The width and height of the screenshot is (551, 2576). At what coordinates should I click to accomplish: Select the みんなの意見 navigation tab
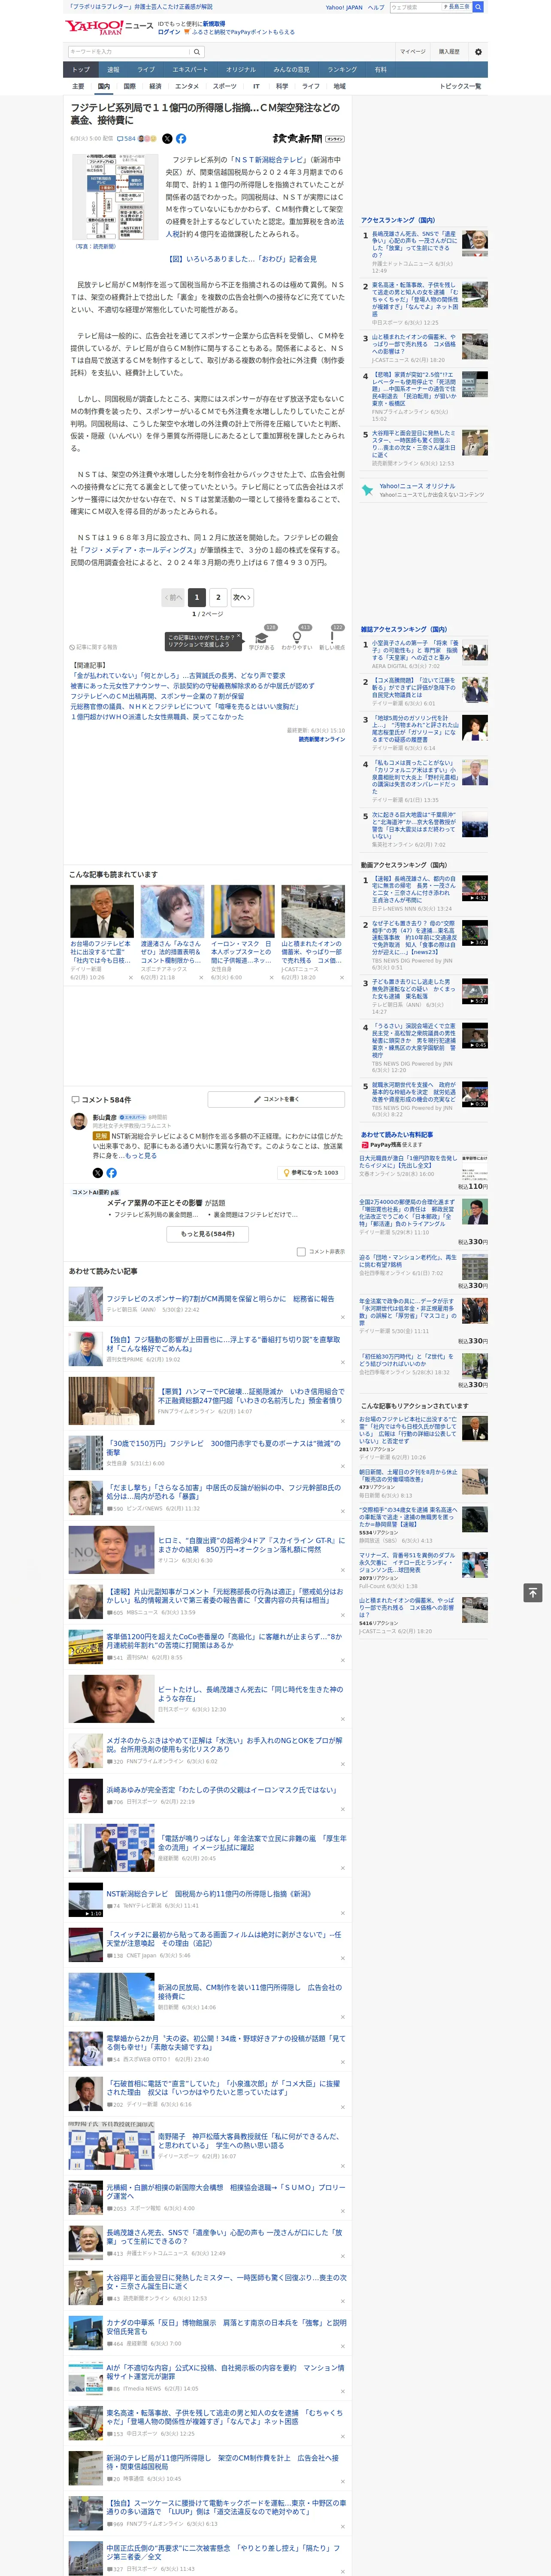pos(291,70)
